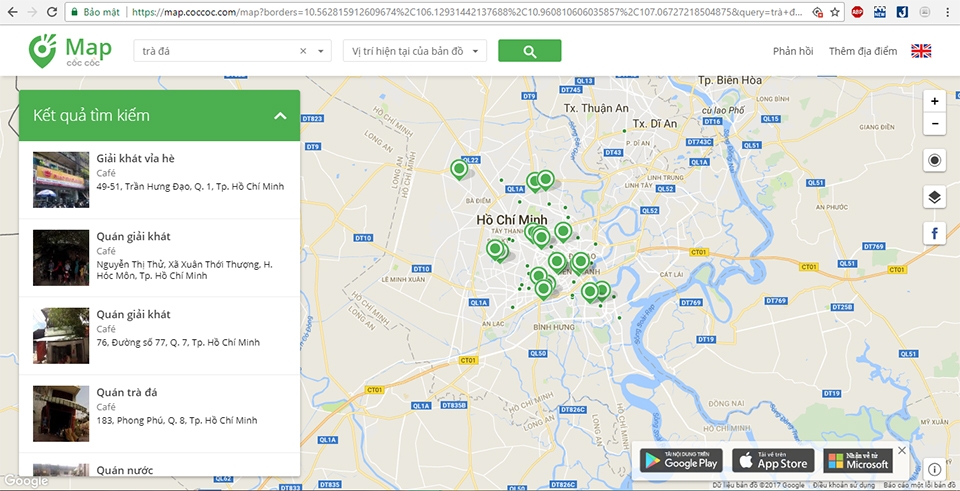Open thumbnail of Quán giải khát Q. 7
Screen dimensions: 960x491
pyautogui.click(x=61, y=335)
